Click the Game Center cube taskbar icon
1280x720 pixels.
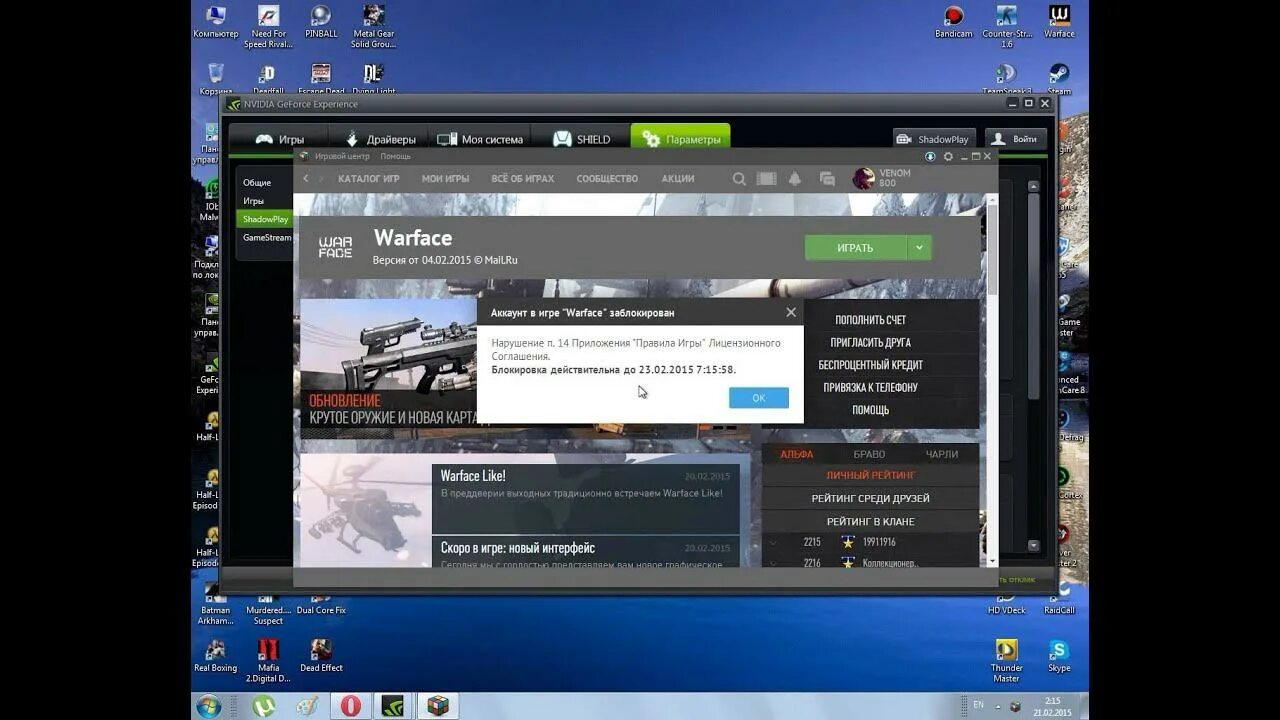(x=438, y=705)
